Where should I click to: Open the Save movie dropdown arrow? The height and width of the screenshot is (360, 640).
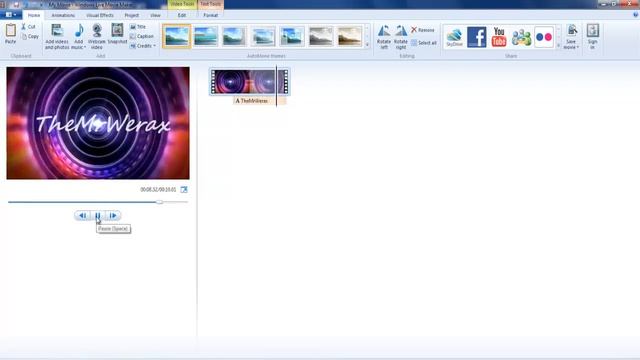578,48
